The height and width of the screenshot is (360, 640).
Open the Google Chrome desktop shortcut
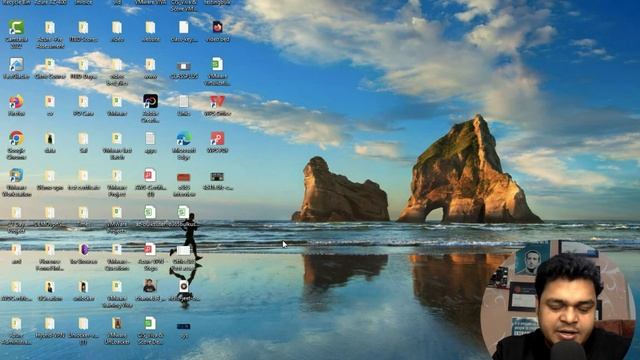click(x=16, y=139)
